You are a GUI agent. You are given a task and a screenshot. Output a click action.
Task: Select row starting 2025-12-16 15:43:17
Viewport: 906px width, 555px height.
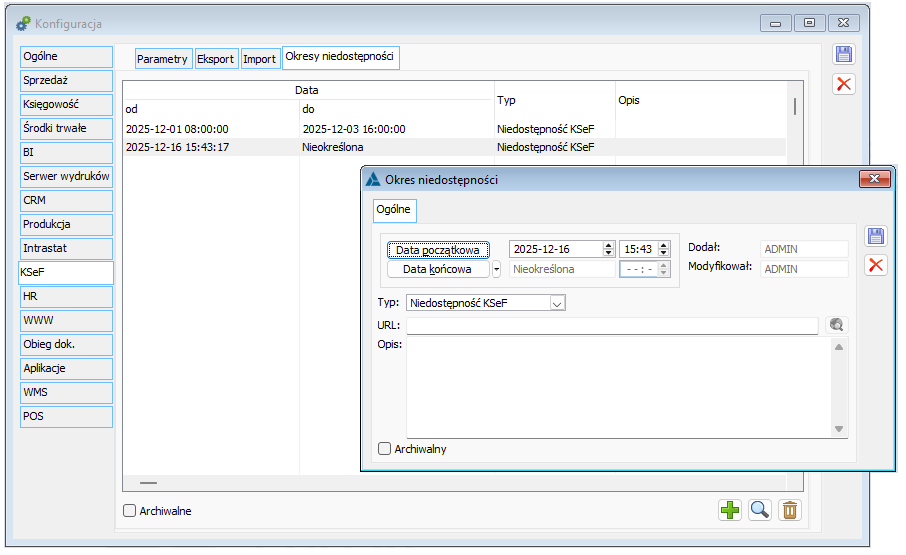coord(454,147)
